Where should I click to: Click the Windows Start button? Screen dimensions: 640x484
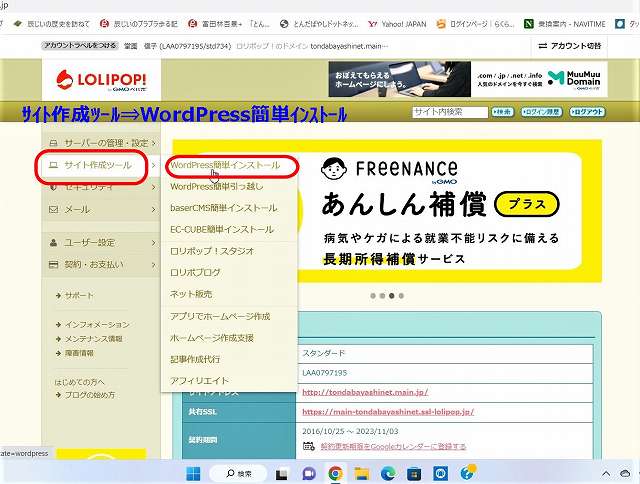click(193, 473)
